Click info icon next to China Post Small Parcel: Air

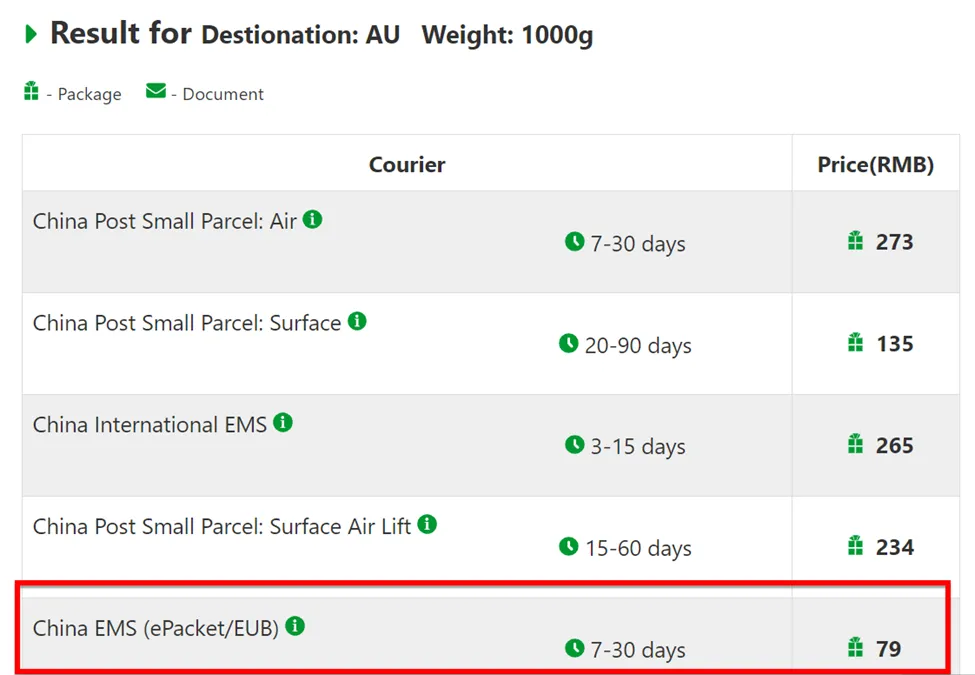point(313,219)
